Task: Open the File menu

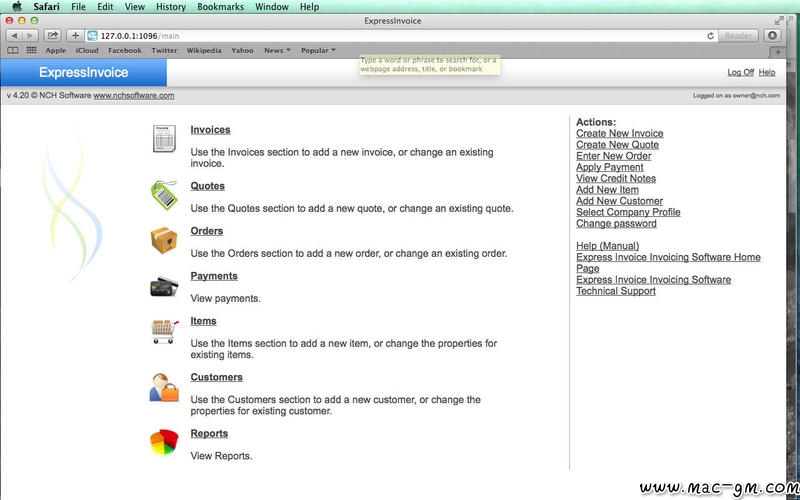Action: pos(78,7)
